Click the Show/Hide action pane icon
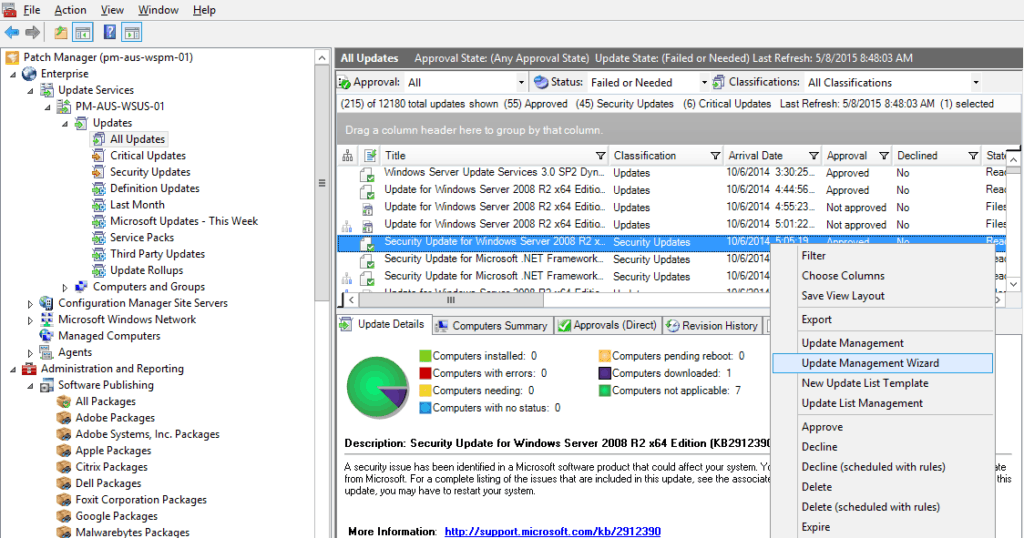Viewport: 1024px width, 538px height. tap(132, 32)
